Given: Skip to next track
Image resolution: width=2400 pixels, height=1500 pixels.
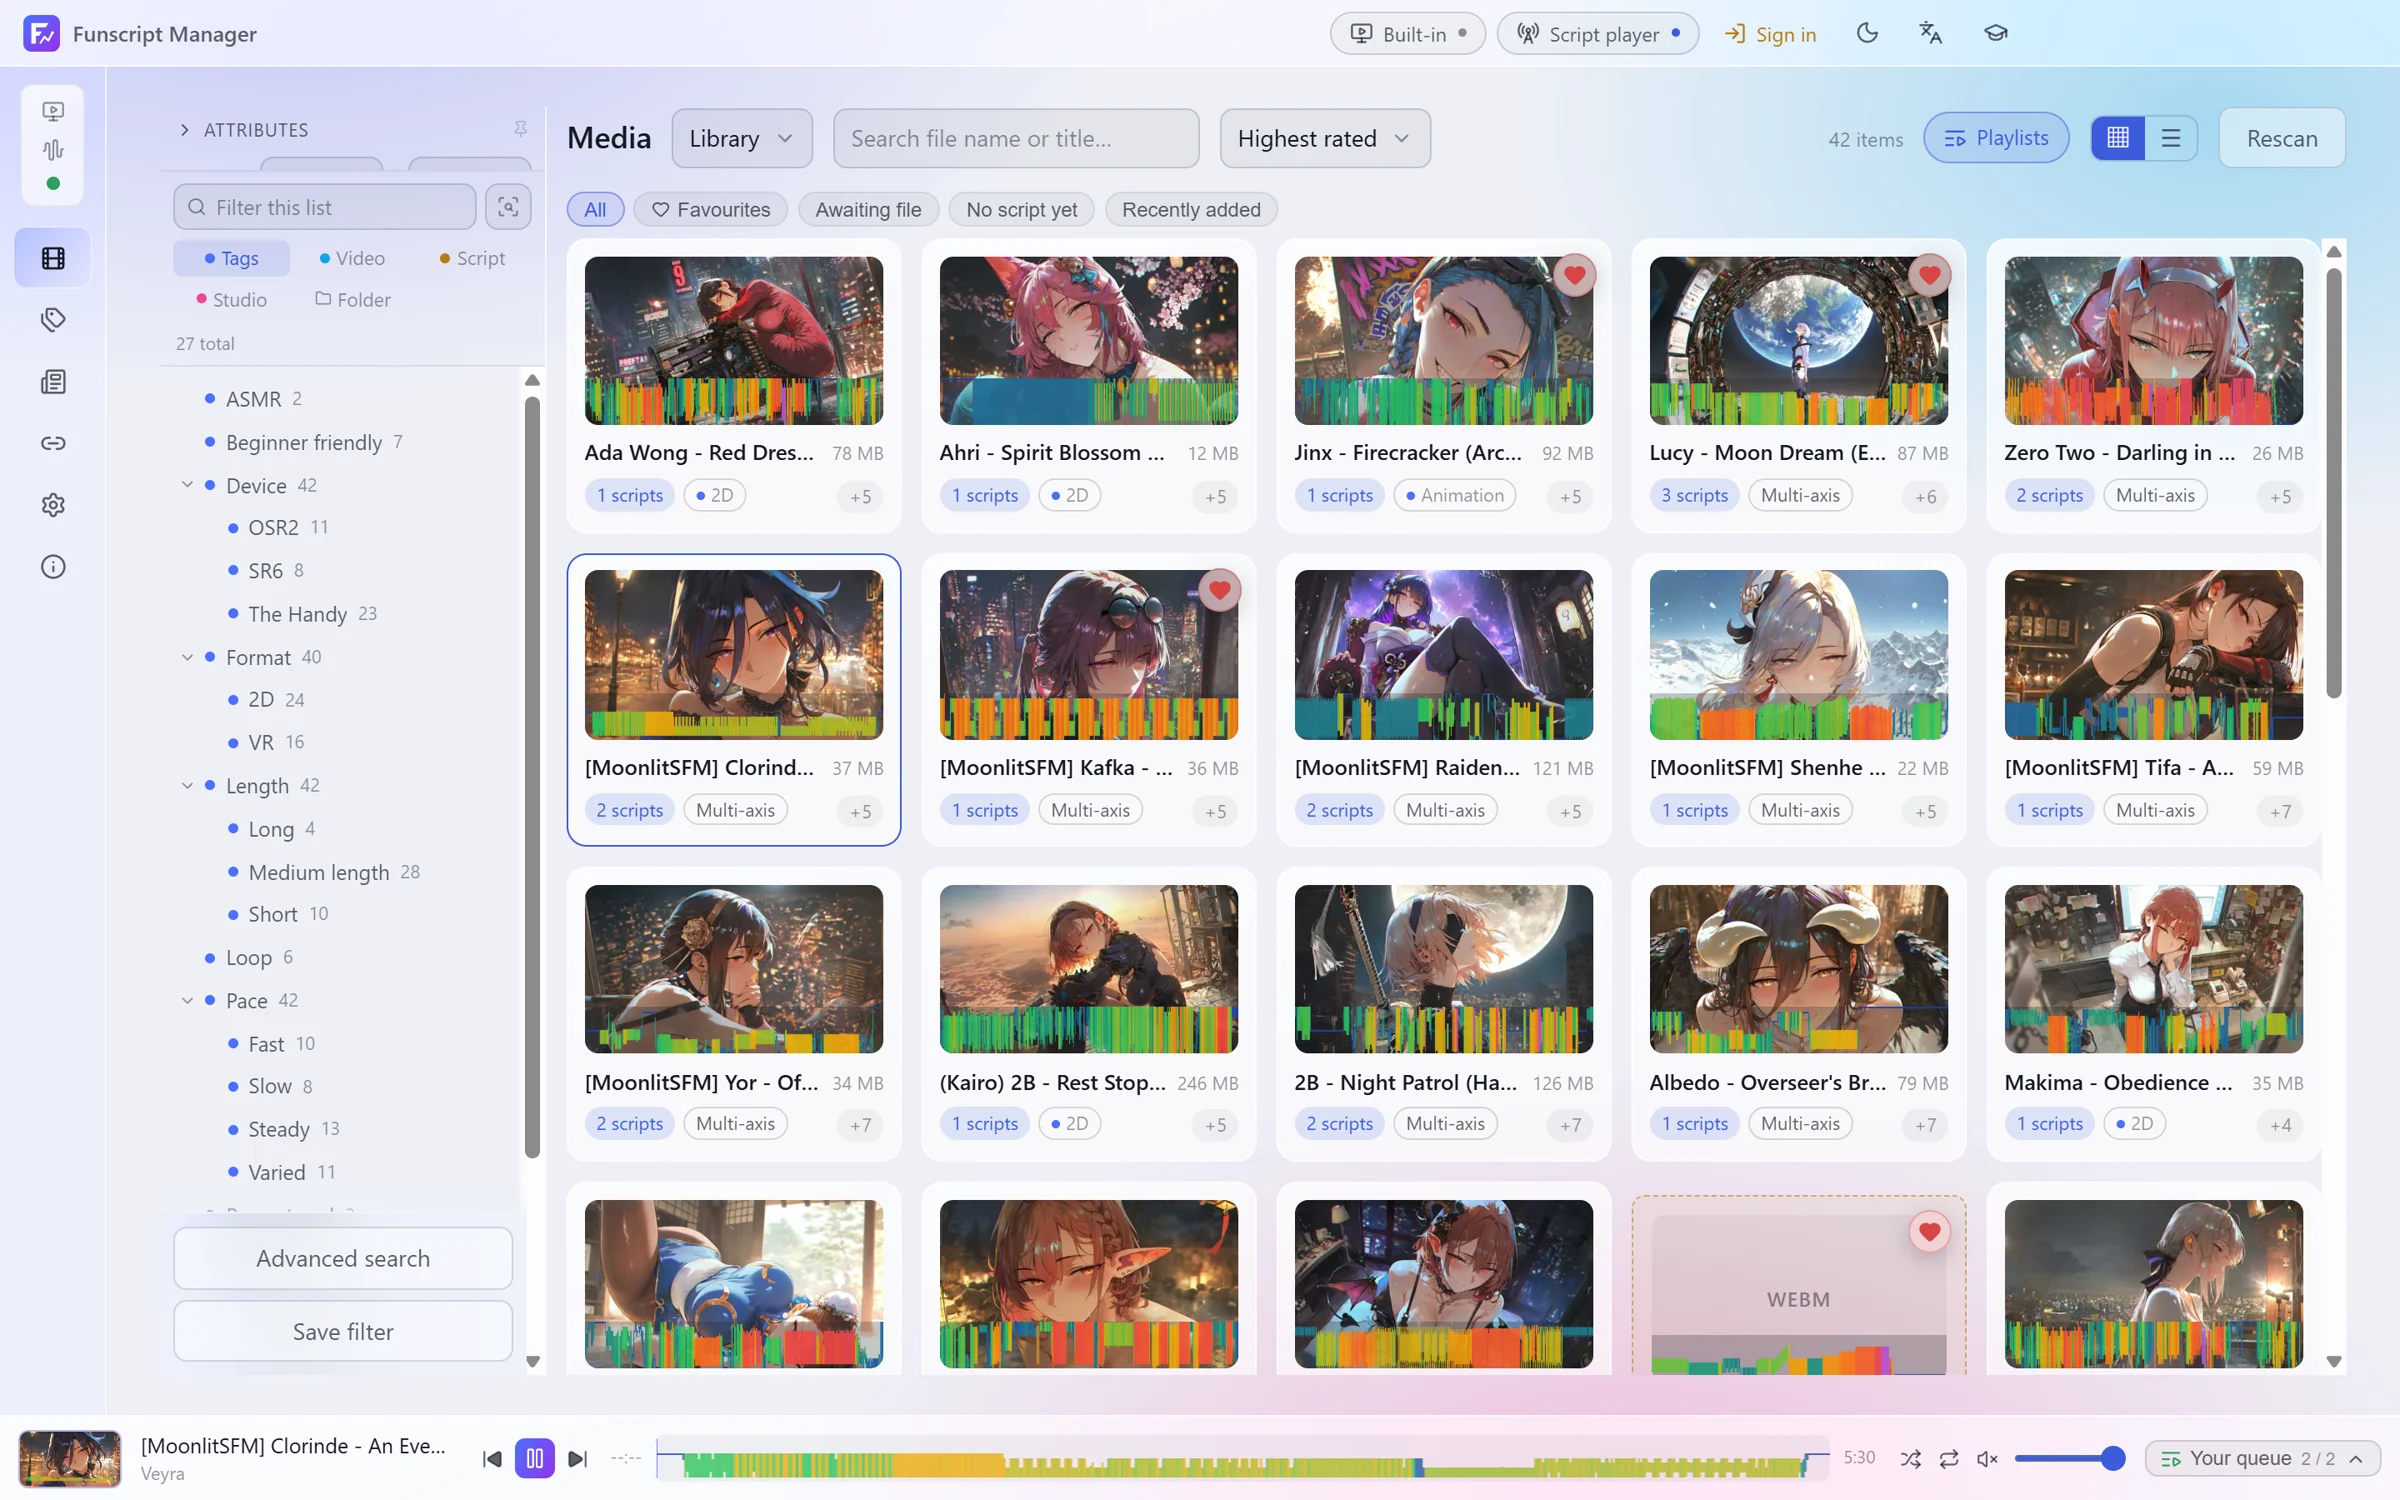Looking at the screenshot, I should coord(577,1459).
